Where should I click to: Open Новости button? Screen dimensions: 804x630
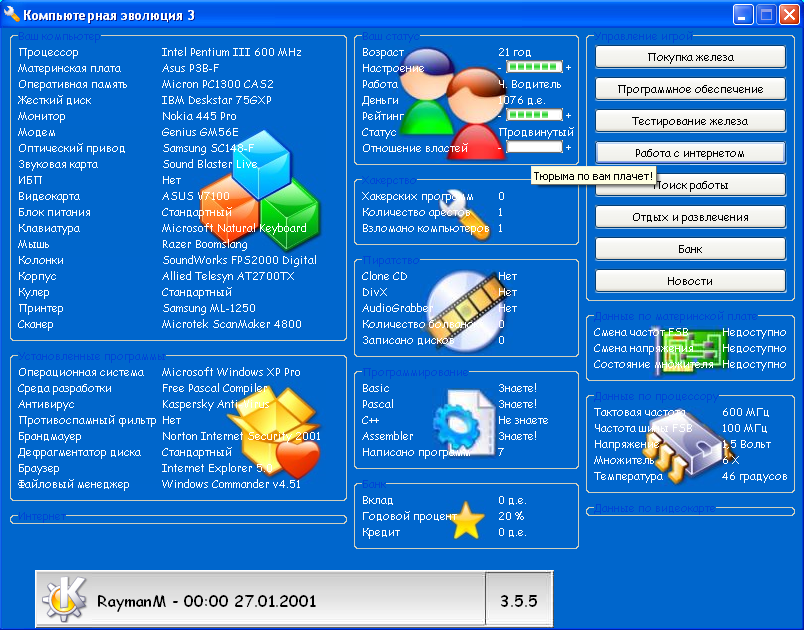[x=690, y=281]
